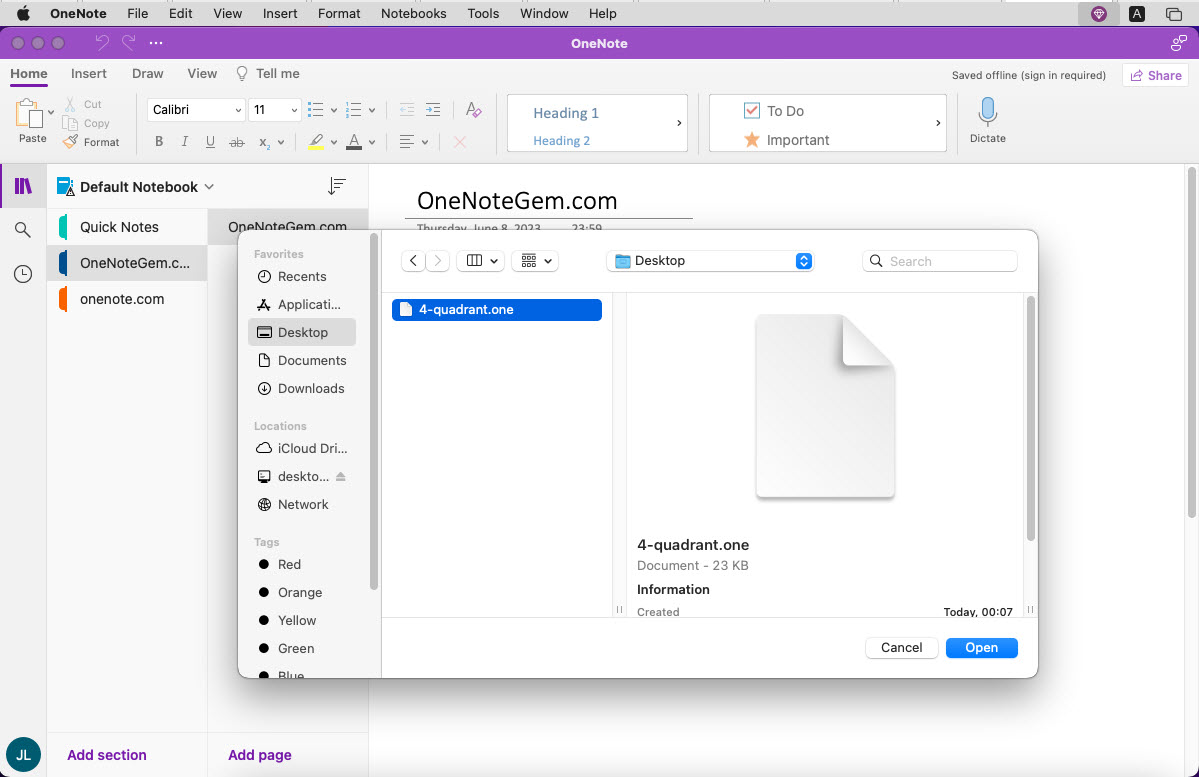Switch to the Insert tab
The image size is (1199, 777).
89,73
